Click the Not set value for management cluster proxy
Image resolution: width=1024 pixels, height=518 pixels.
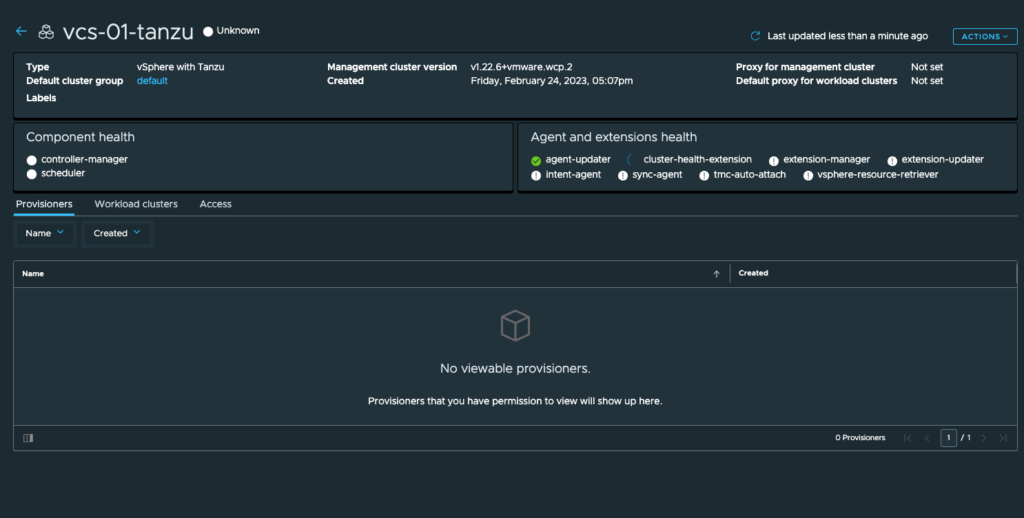click(x=927, y=67)
